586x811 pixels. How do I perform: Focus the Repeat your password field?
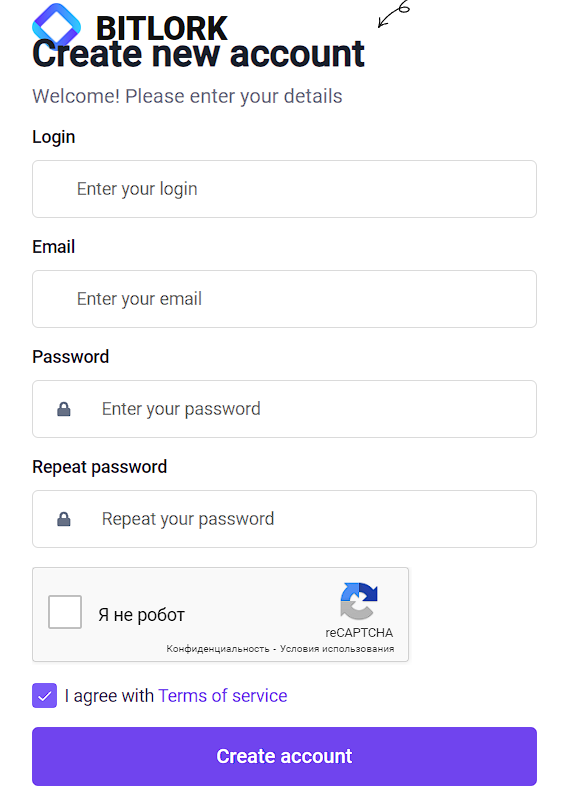click(284, 519)
